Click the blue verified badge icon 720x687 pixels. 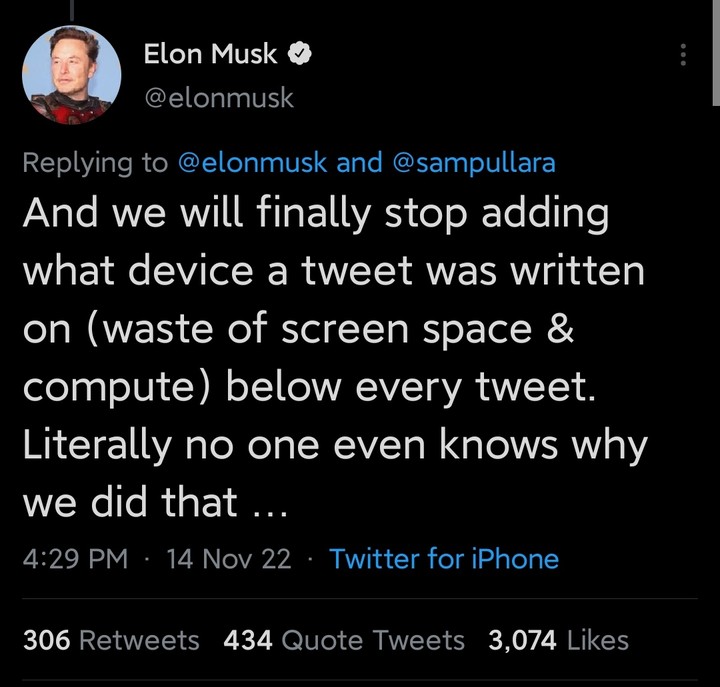[299, 55]
